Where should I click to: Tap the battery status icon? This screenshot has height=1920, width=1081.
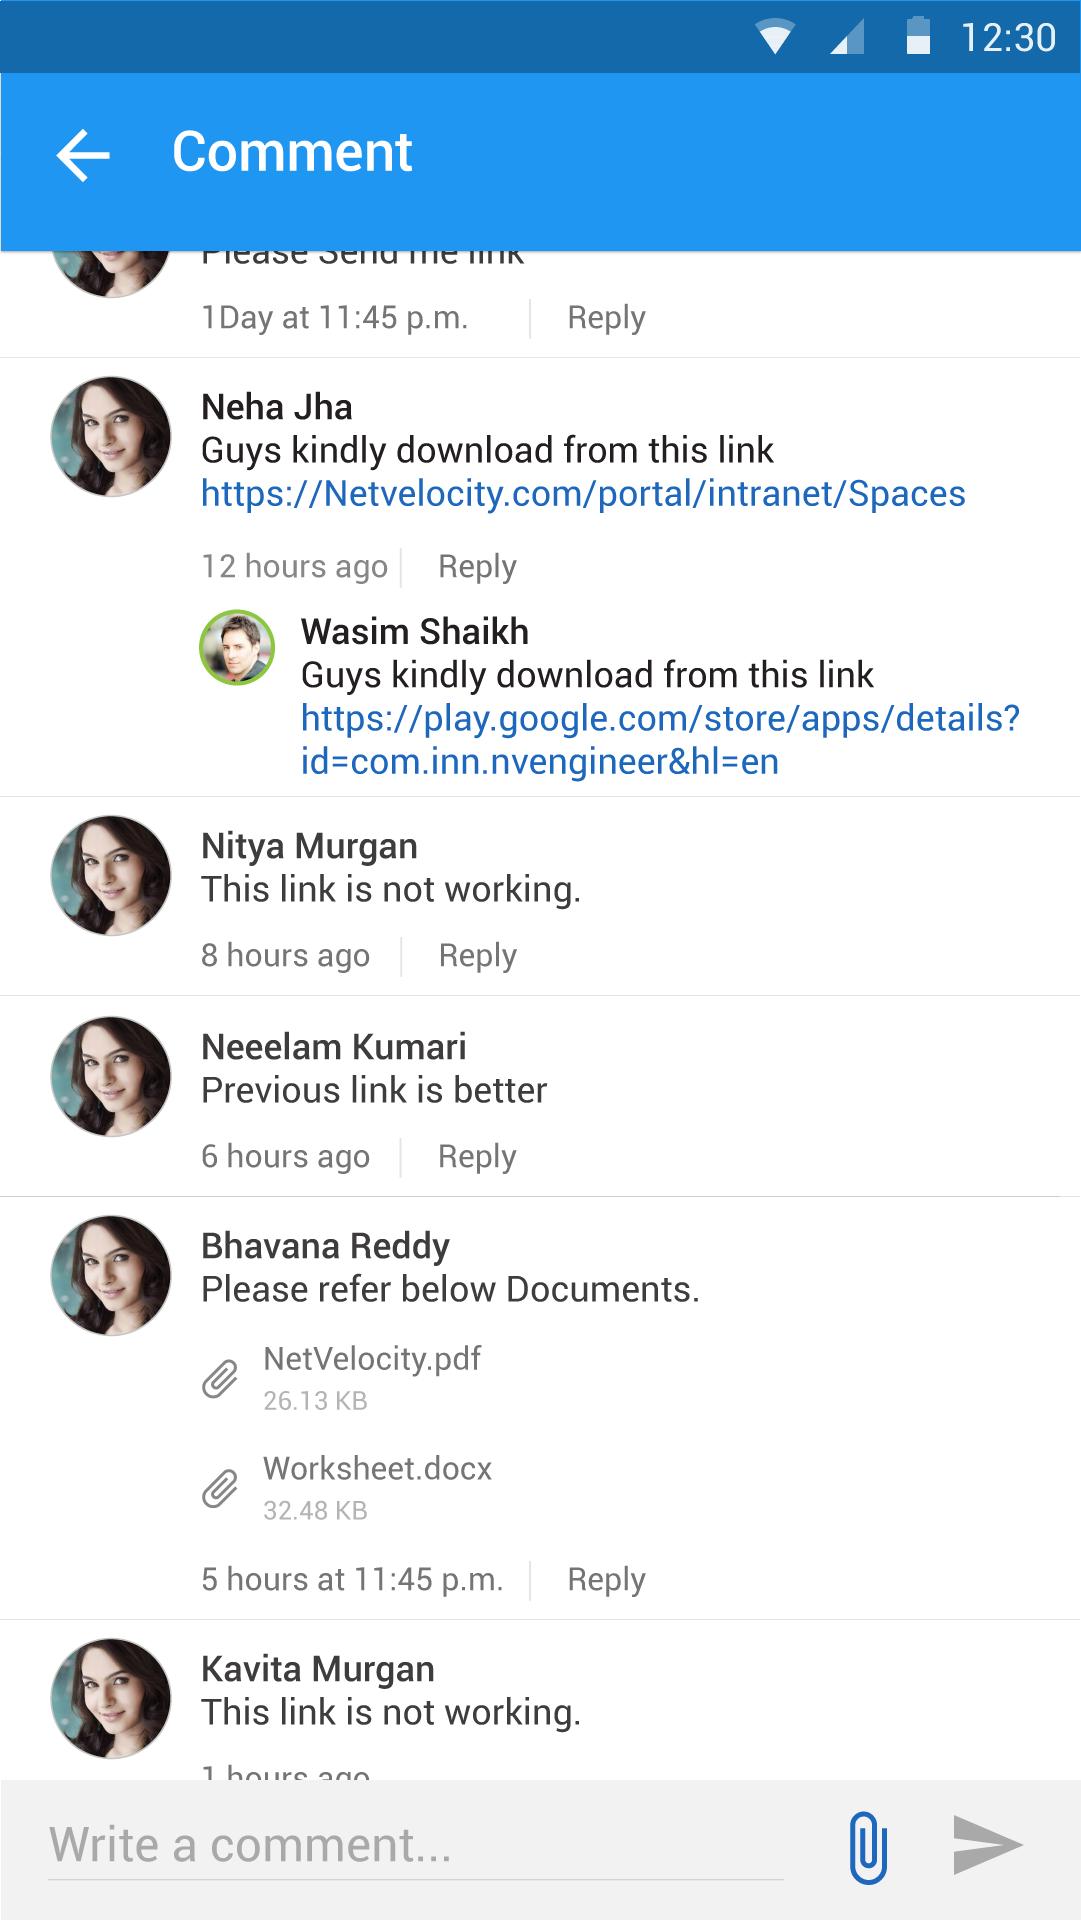[x=918, y=36]
